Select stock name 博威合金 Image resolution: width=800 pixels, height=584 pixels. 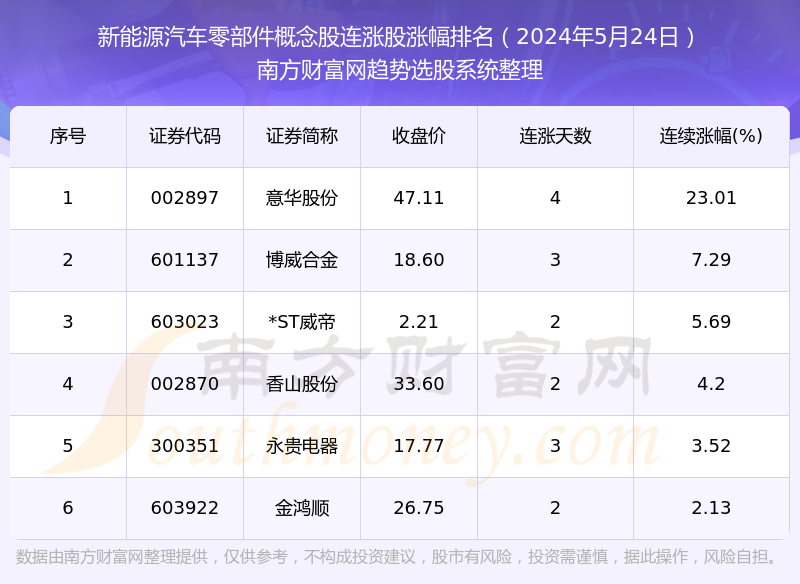point(302,260)
